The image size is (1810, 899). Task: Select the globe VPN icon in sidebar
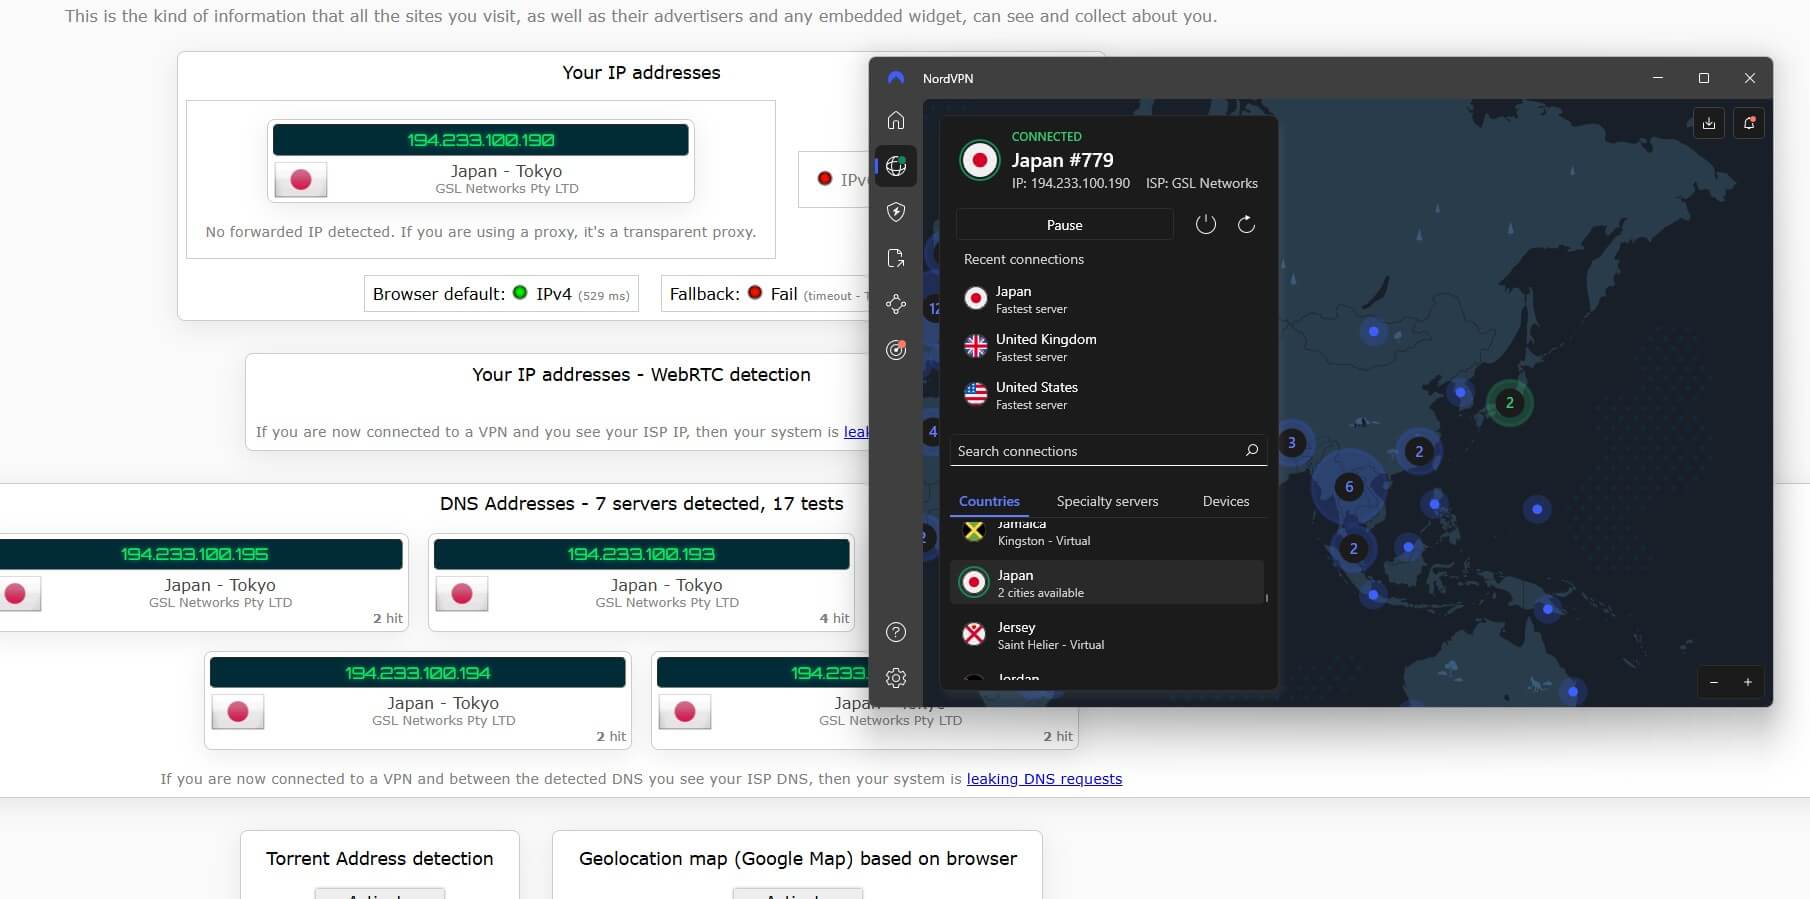tap(896, 166)
